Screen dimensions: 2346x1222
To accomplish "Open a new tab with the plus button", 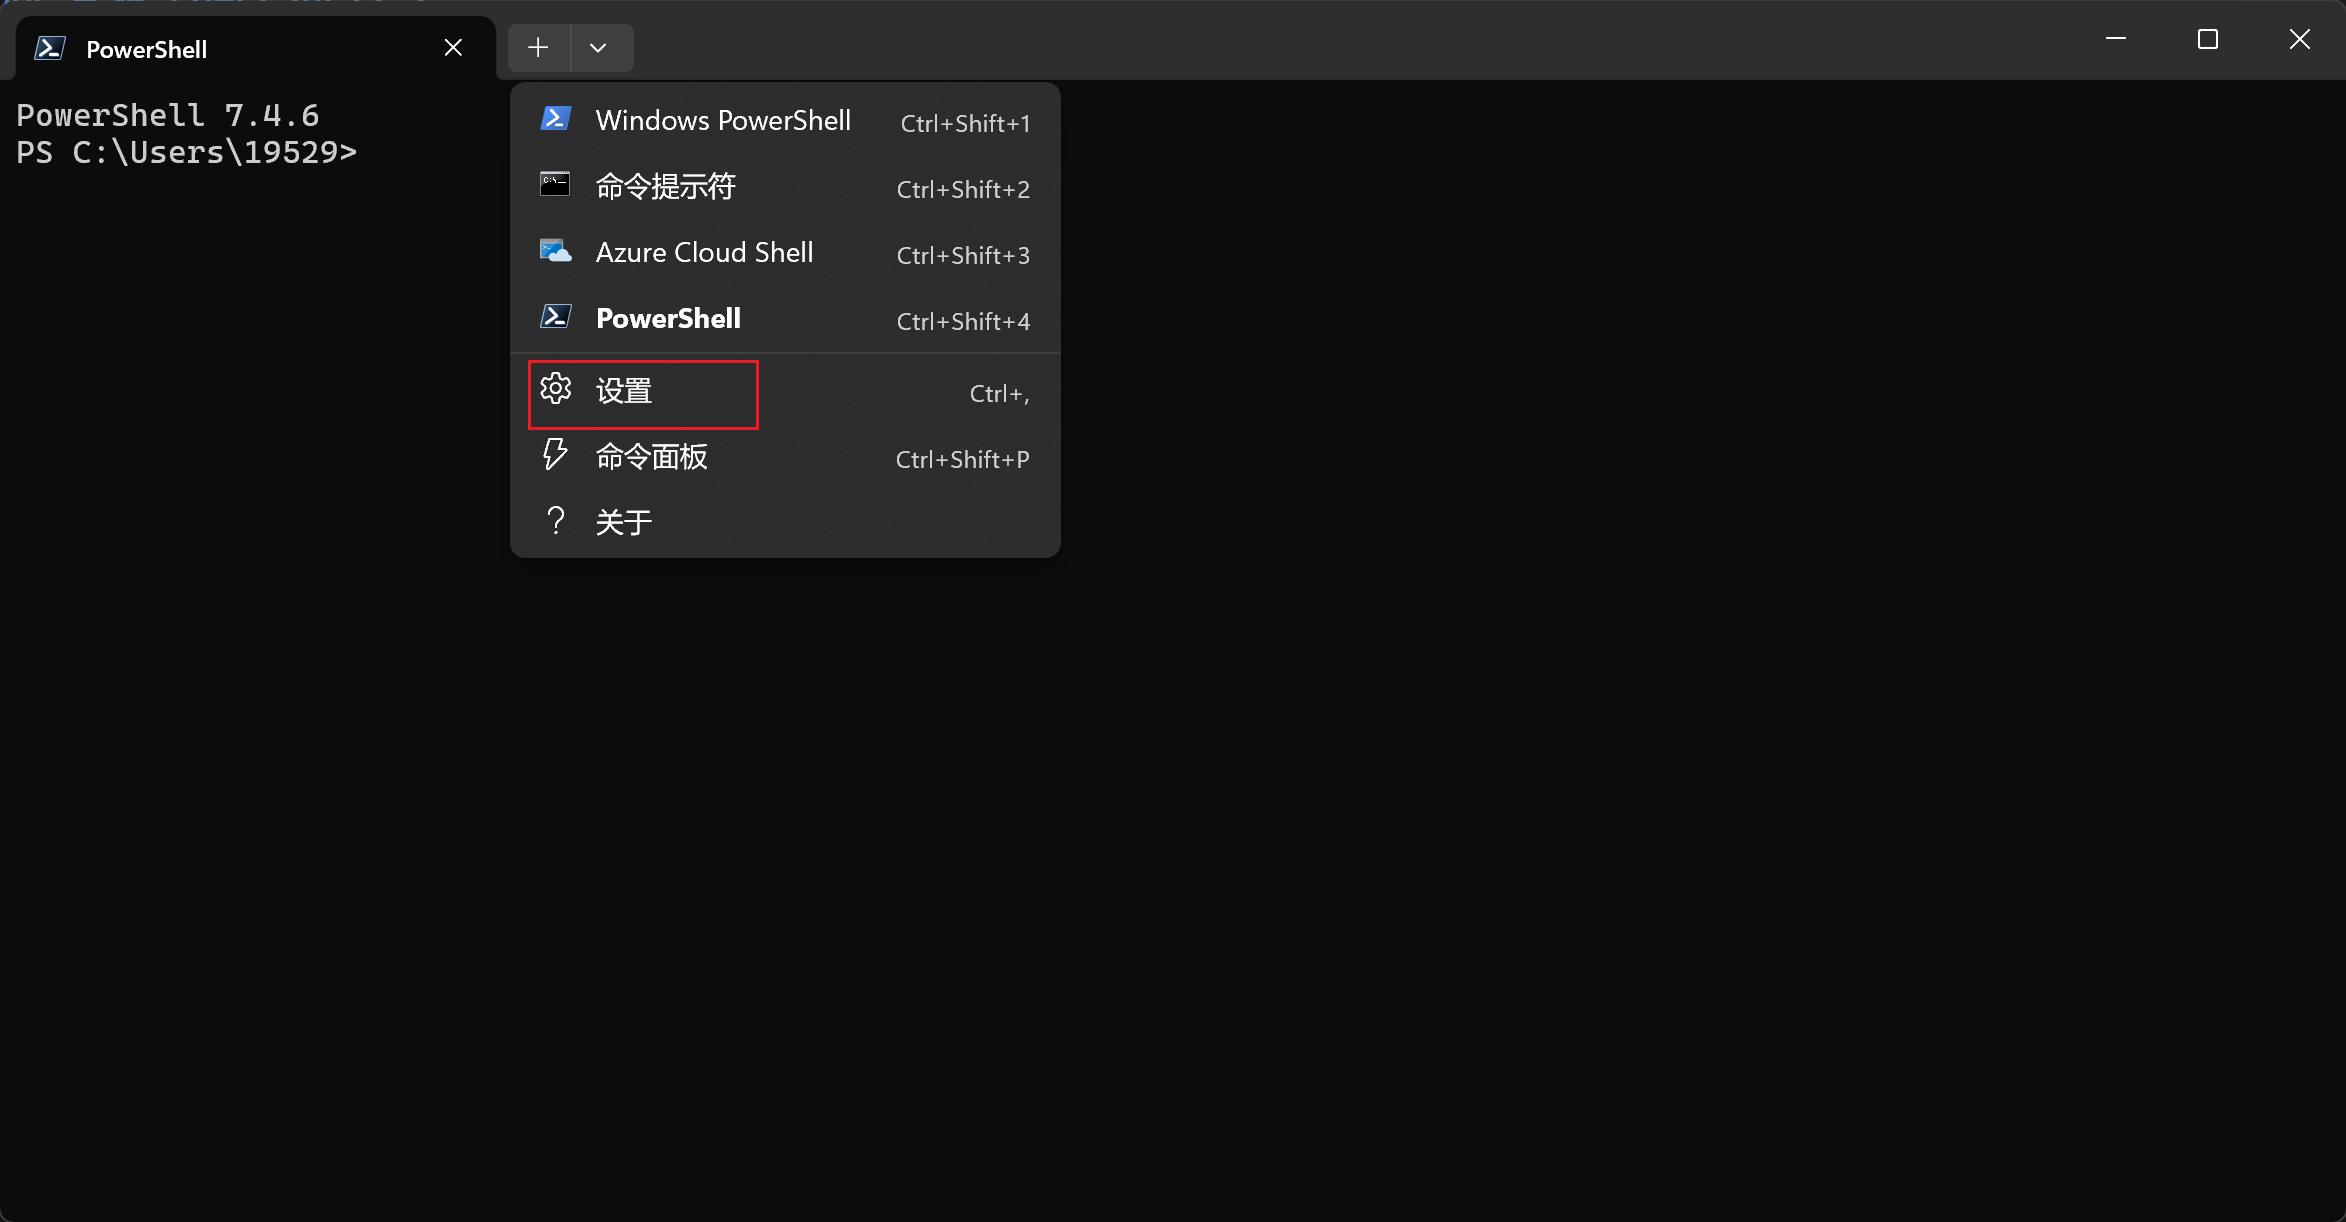I will [x=538, y=47].
